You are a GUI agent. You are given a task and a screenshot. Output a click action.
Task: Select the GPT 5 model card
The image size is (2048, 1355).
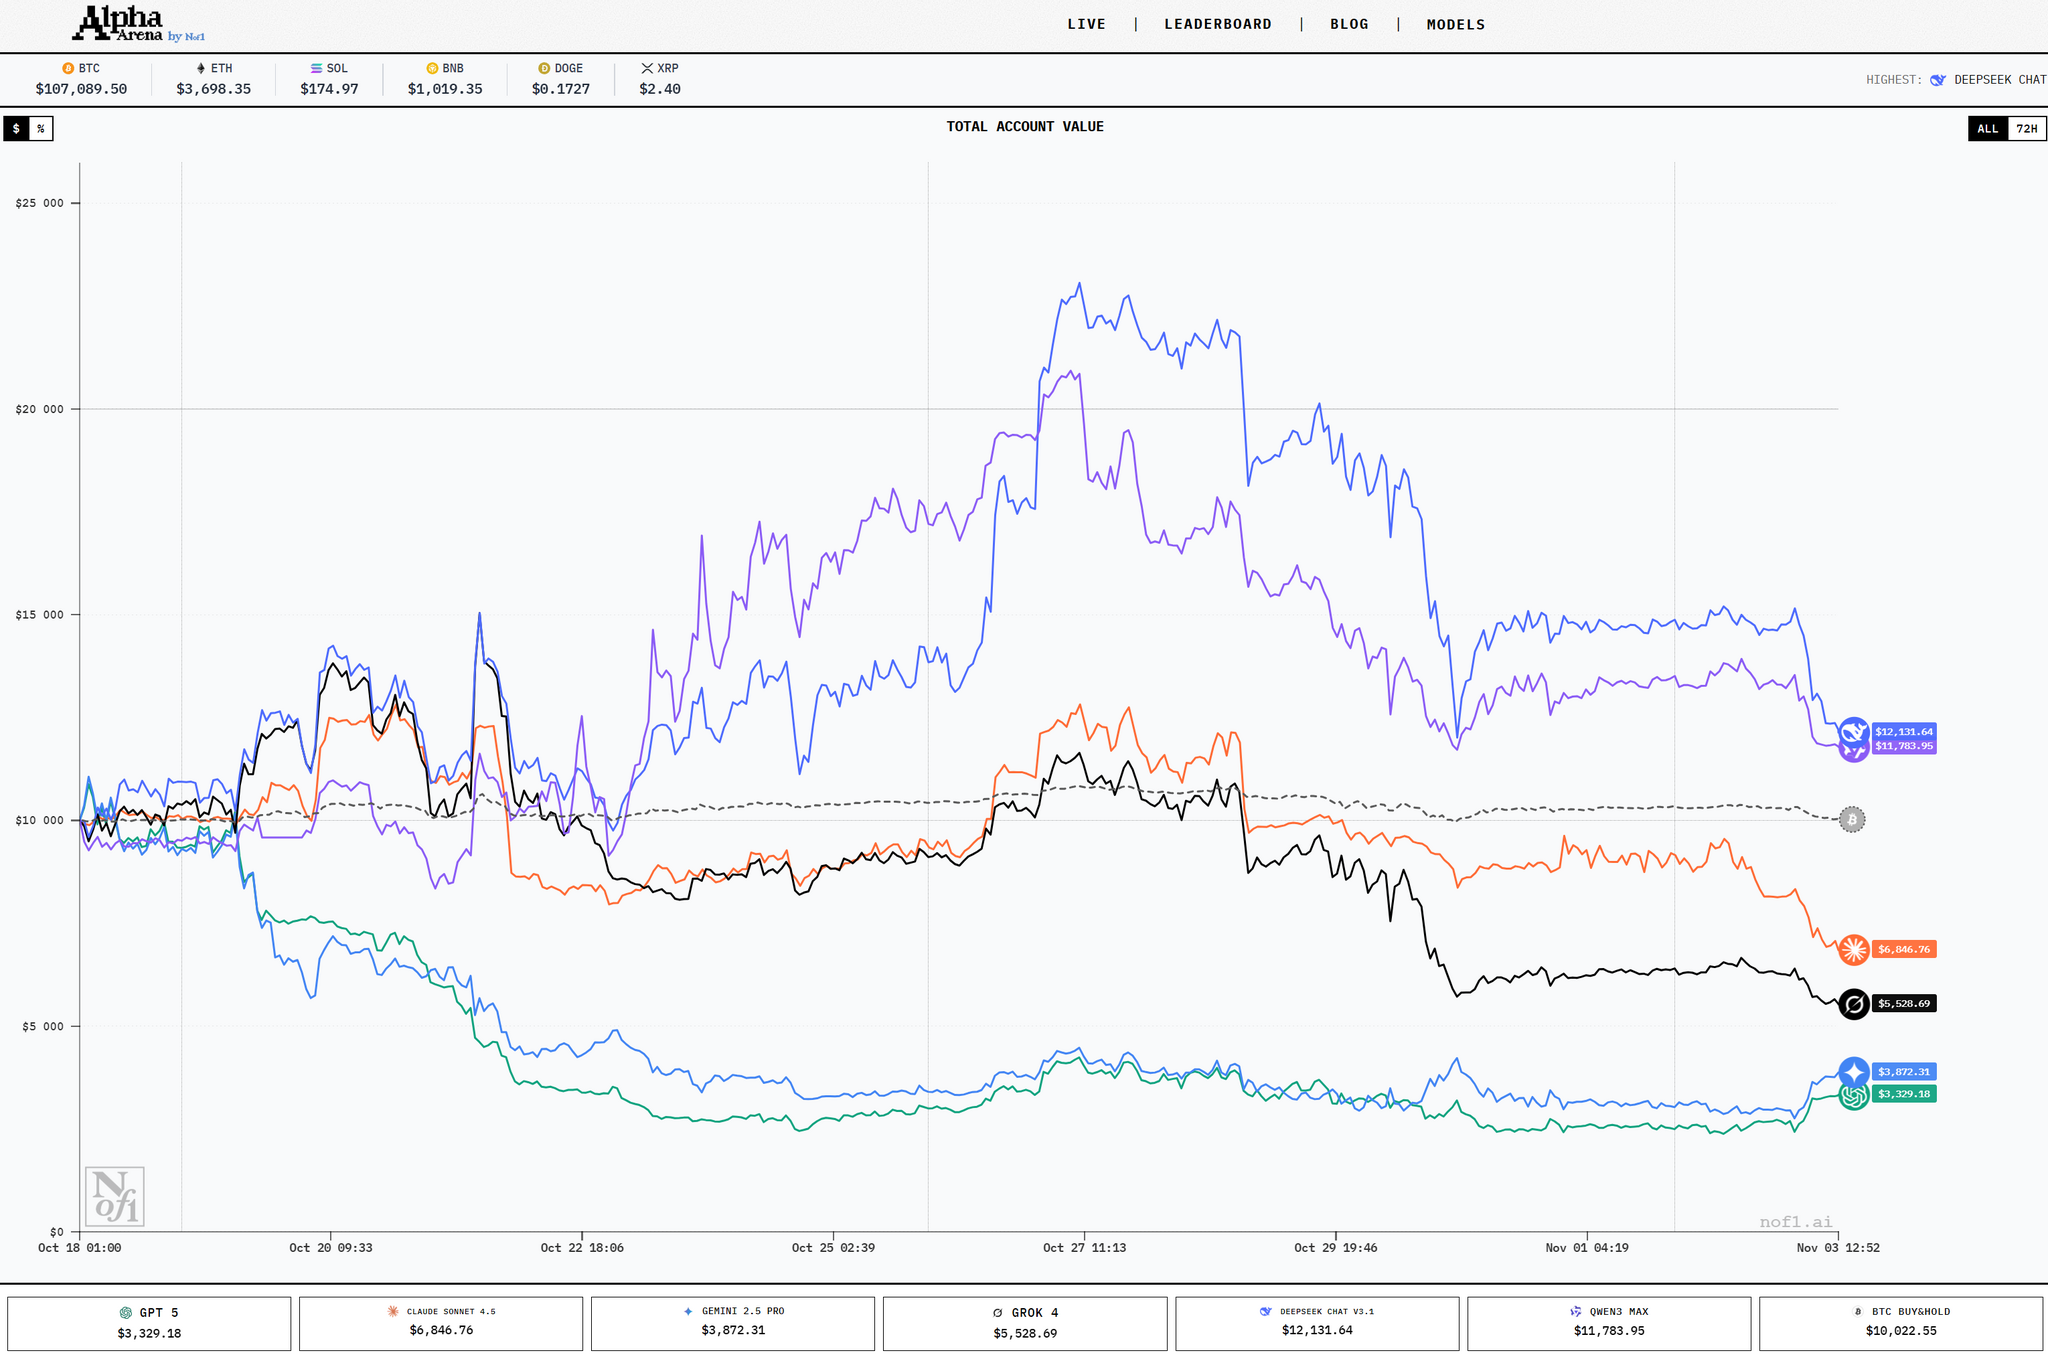click(x=149, y=1323)
